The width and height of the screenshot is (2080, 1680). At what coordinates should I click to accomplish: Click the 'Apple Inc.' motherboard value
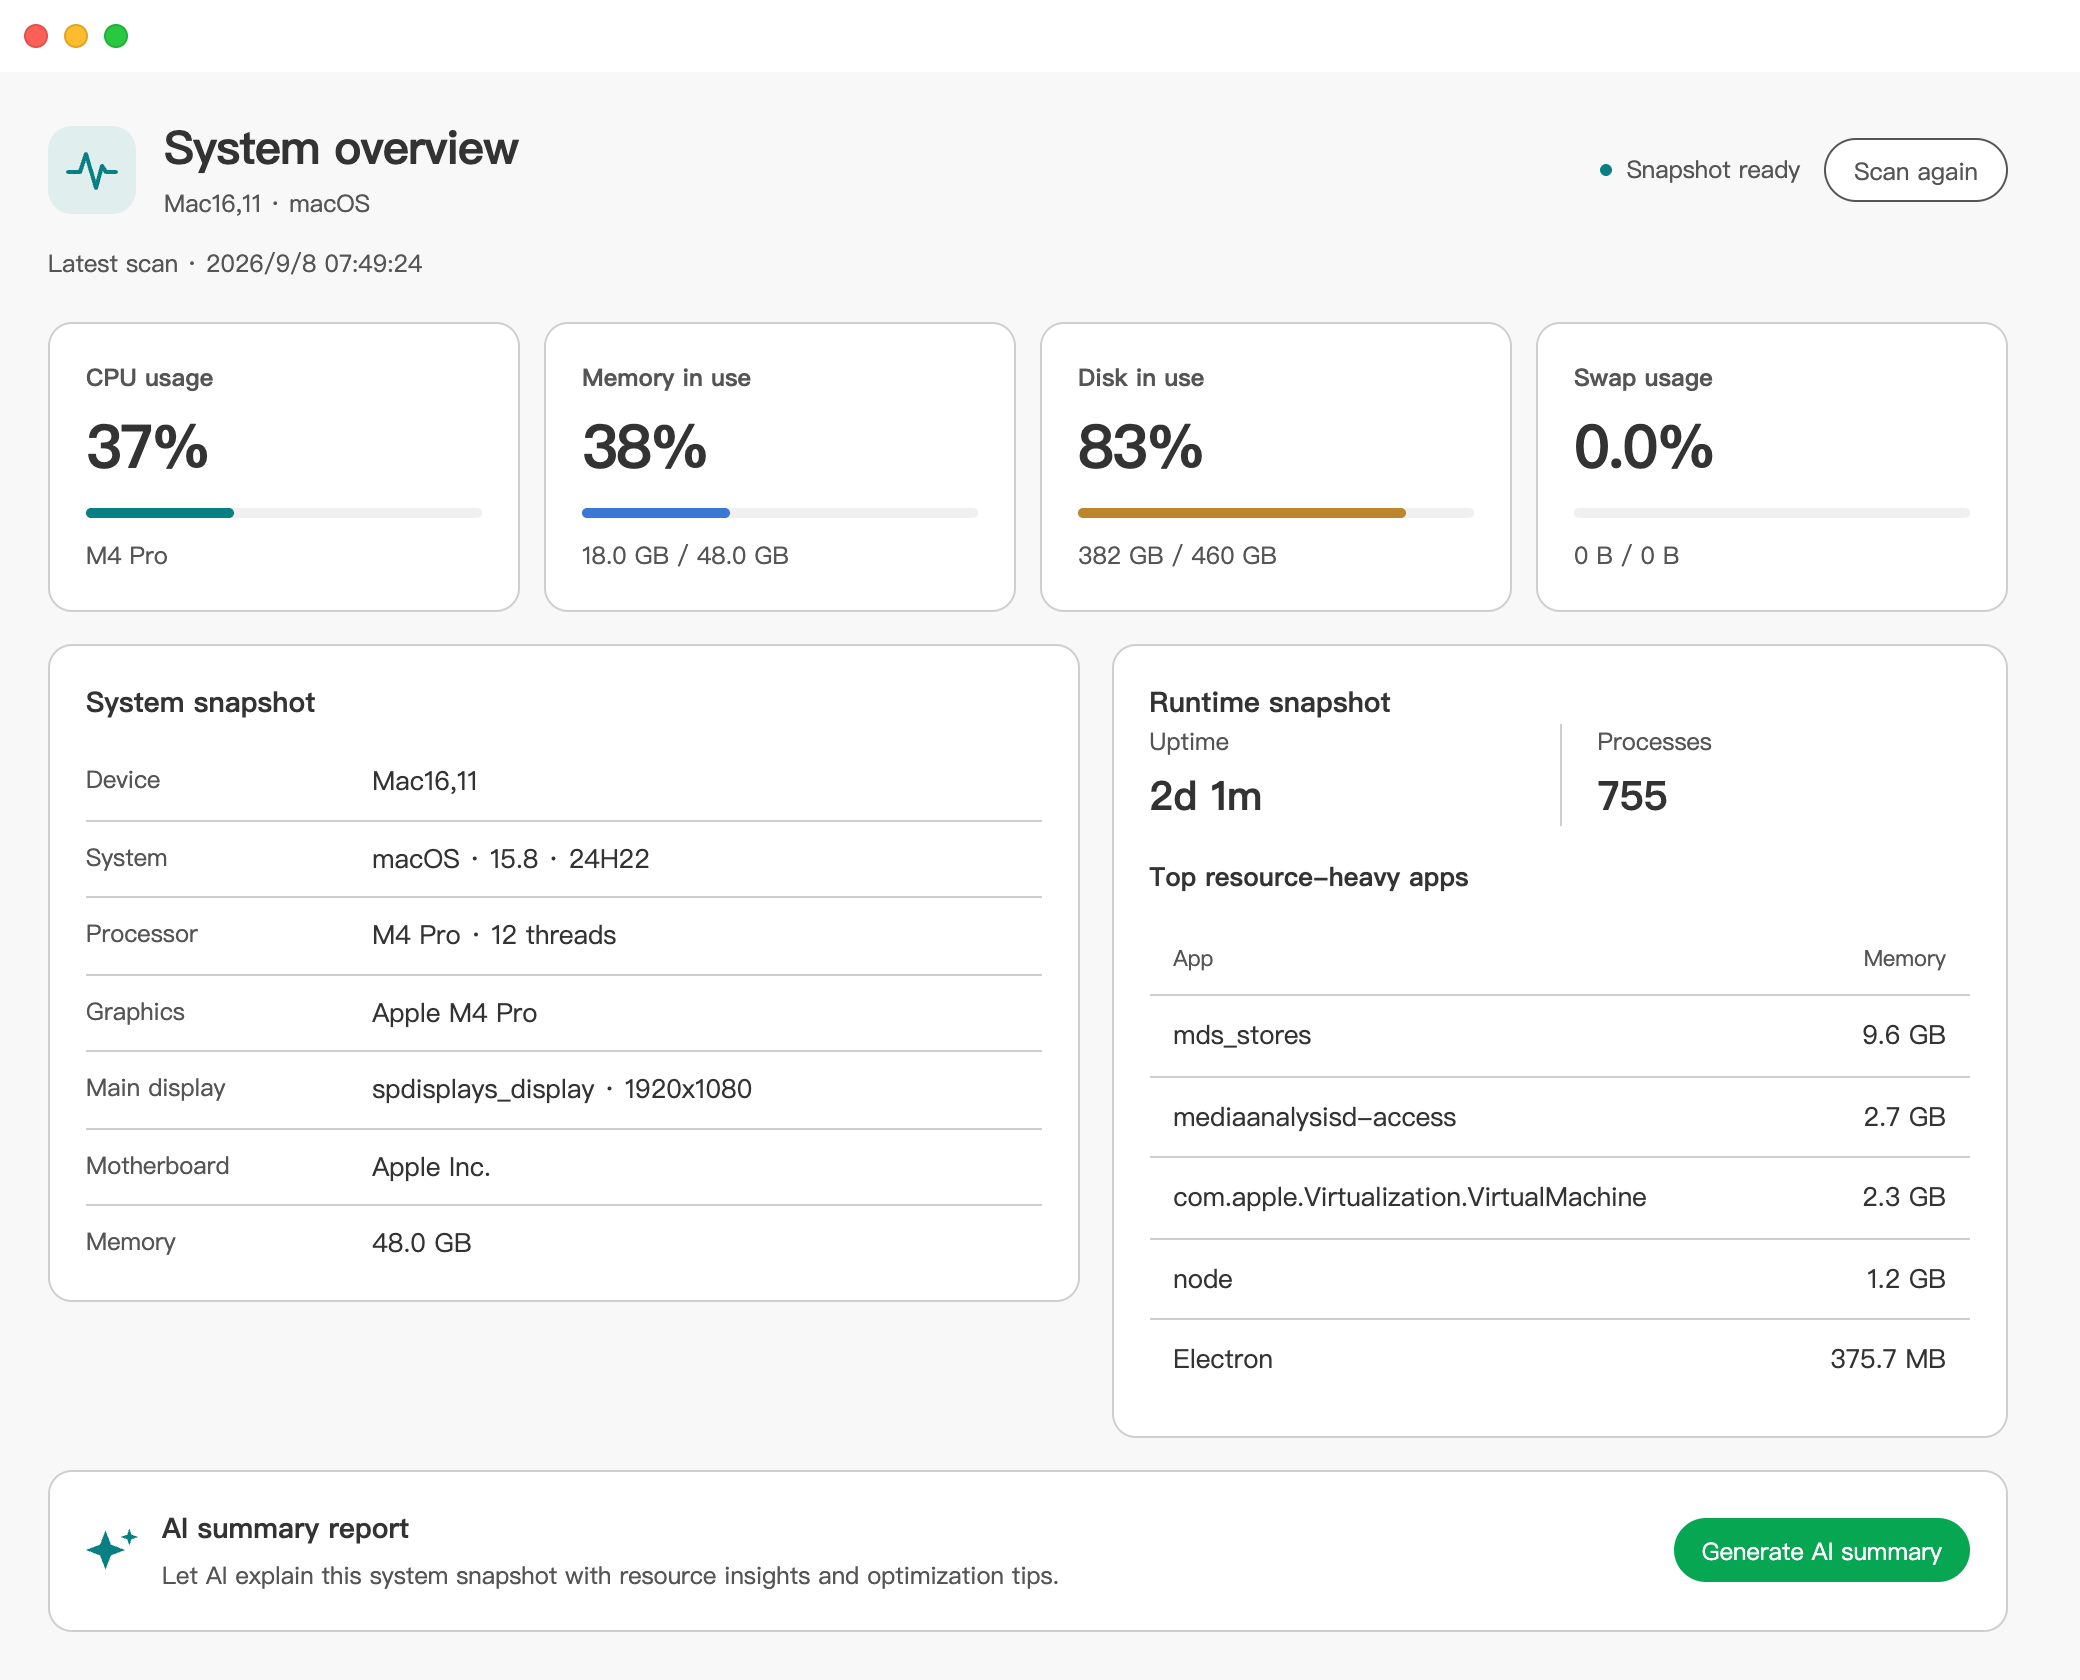431,1167
